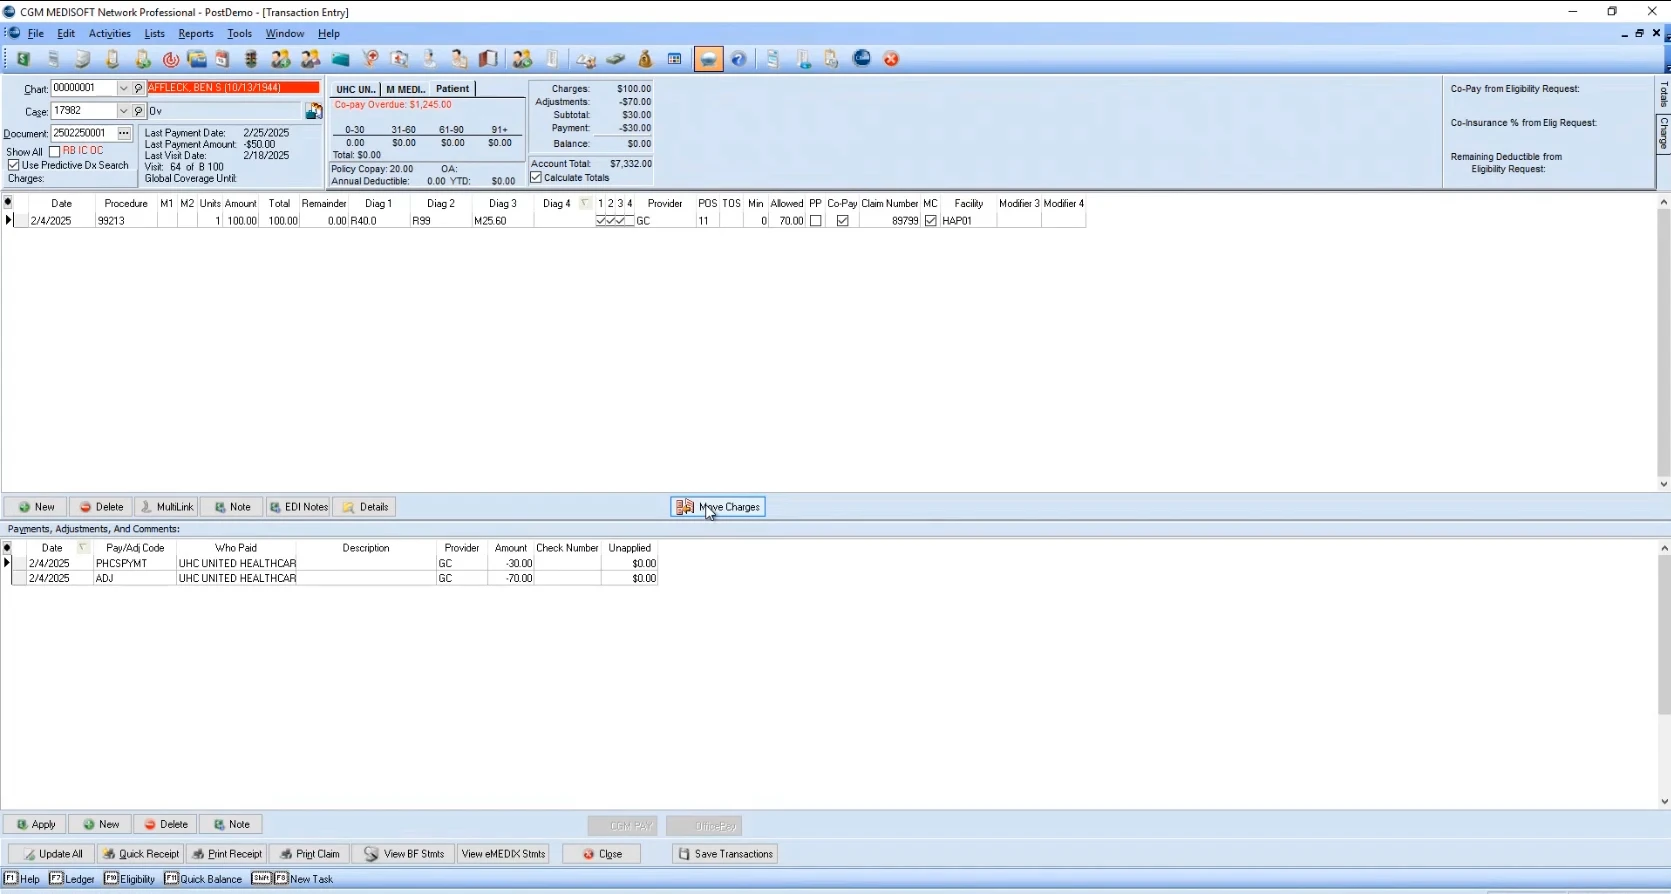
Task: Click the green dollar icon in the toolbar
Action: pos(23,59)
